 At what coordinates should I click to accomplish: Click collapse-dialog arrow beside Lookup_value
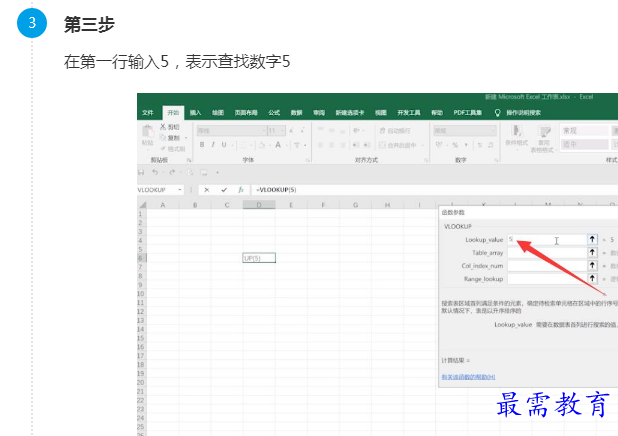tap(592, 239)
